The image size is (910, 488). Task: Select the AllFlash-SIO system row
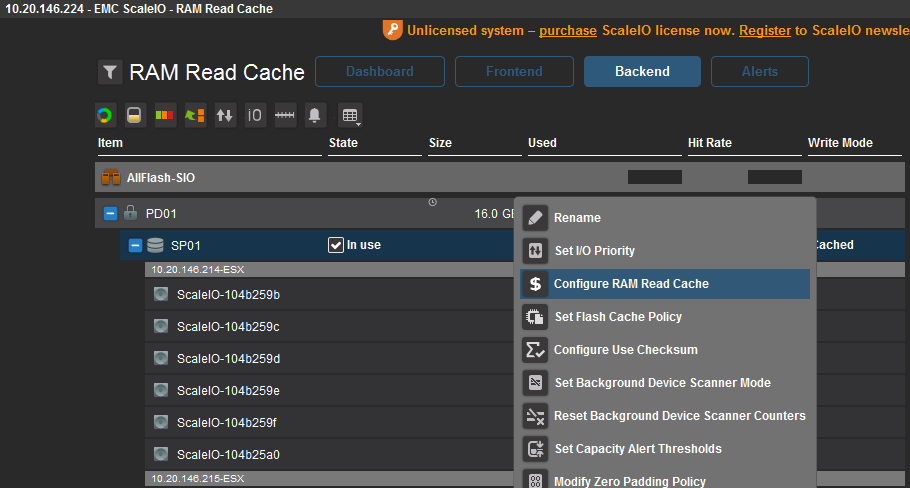(500, 178)
